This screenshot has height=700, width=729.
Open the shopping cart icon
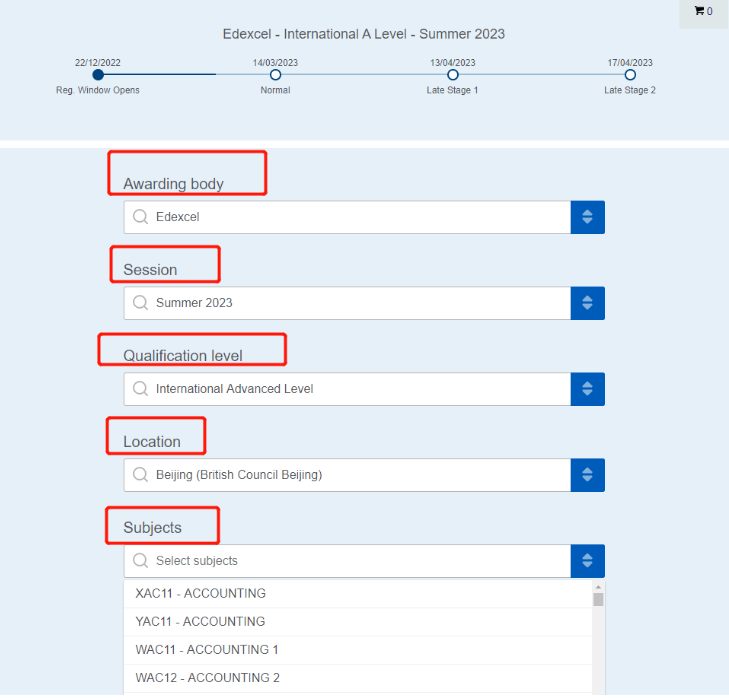pyautogui.click(x=699, y=11)
